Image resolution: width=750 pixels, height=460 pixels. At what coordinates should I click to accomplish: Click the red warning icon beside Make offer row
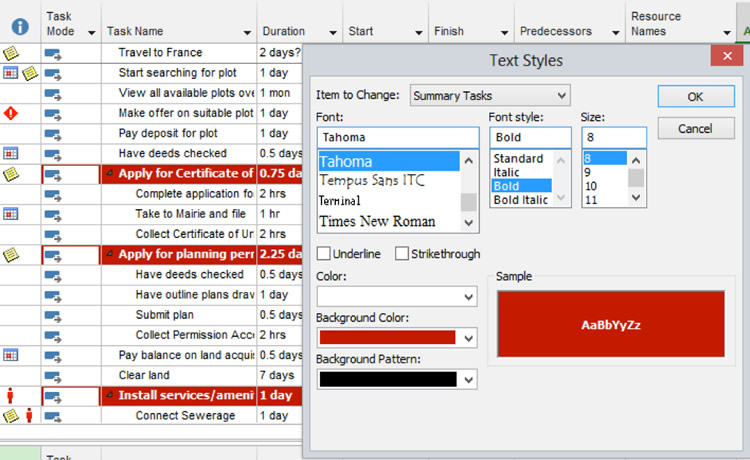click(x=11, y=113)
